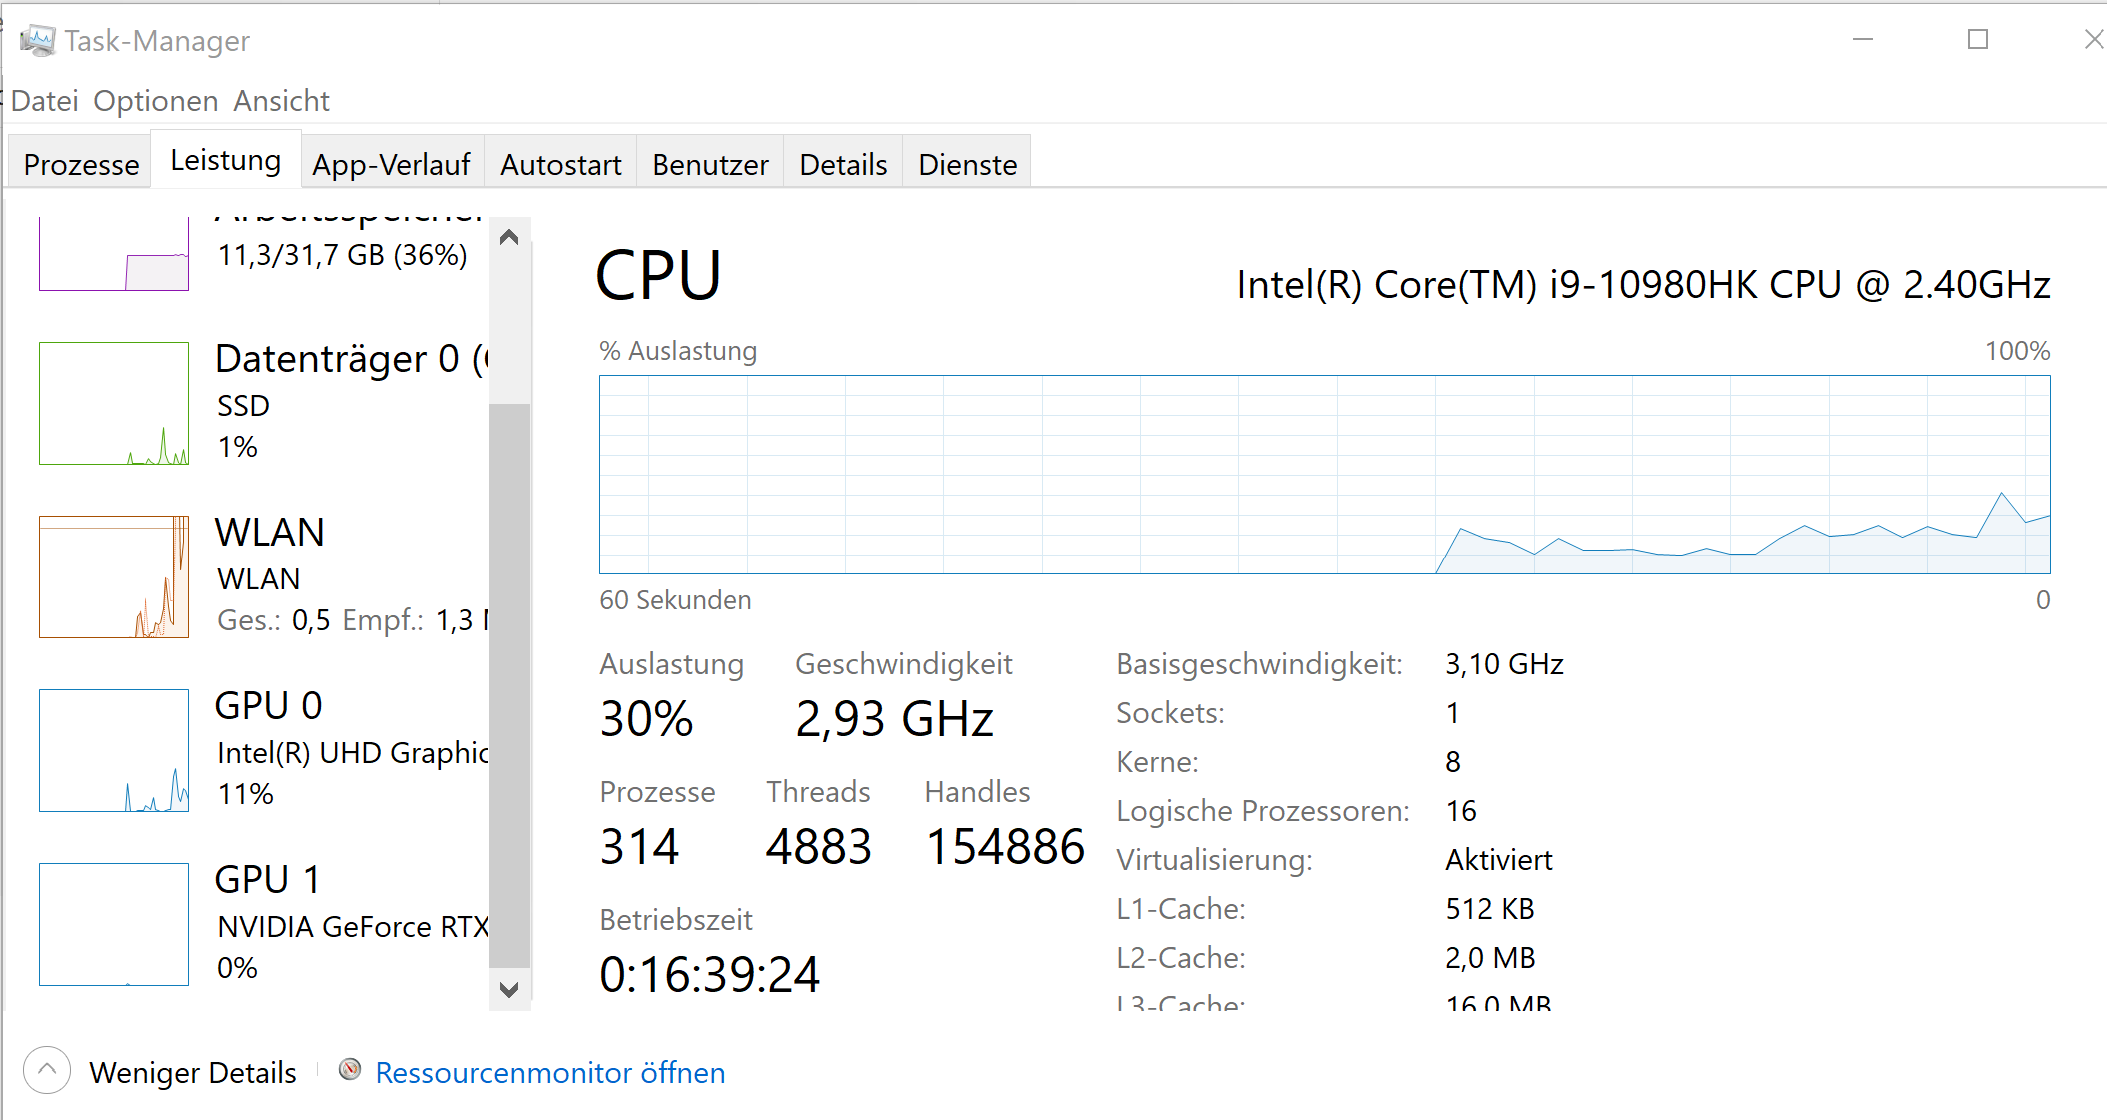Switch to the Dienste tab

967,164
